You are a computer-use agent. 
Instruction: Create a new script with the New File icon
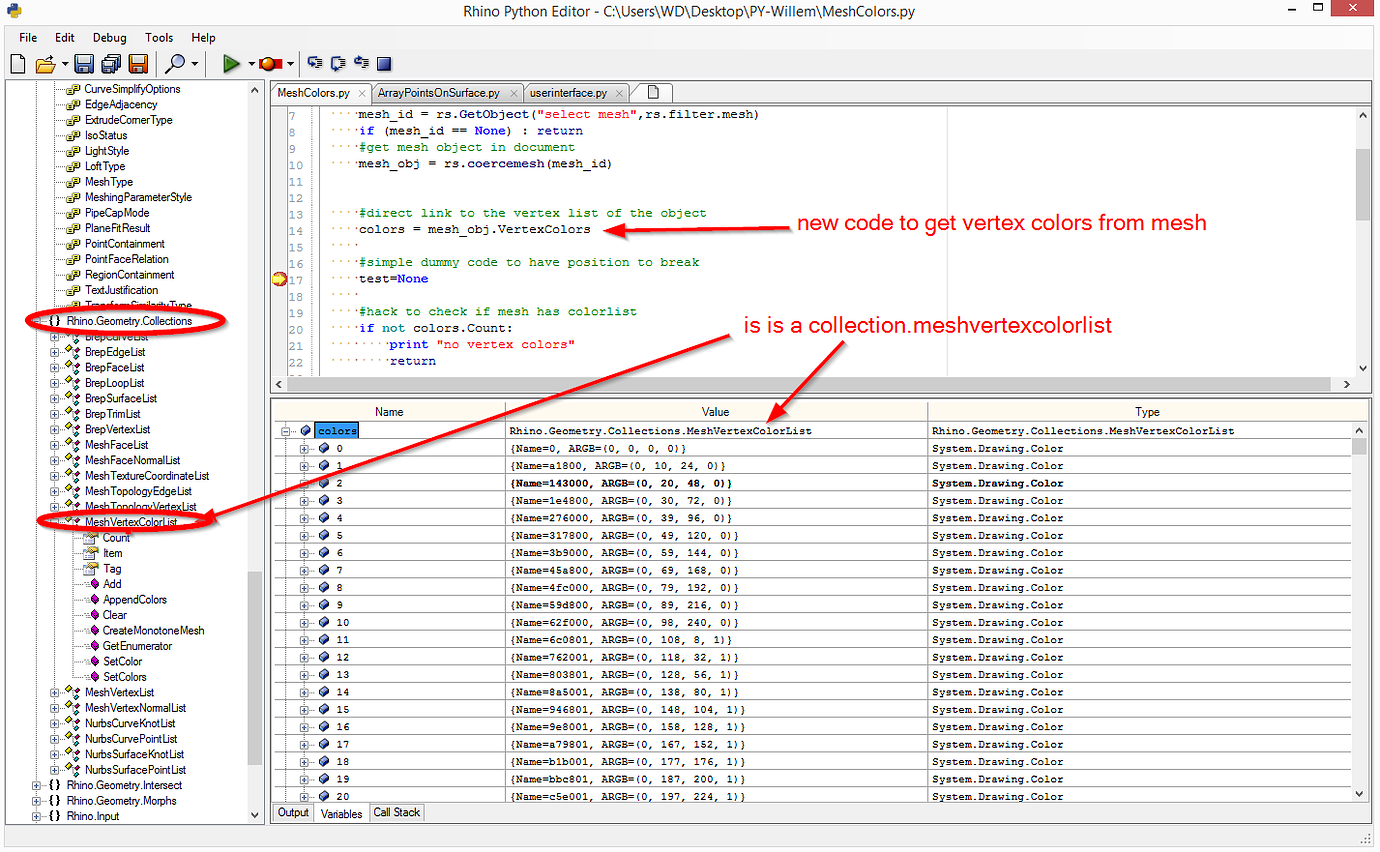pos(18,62)
